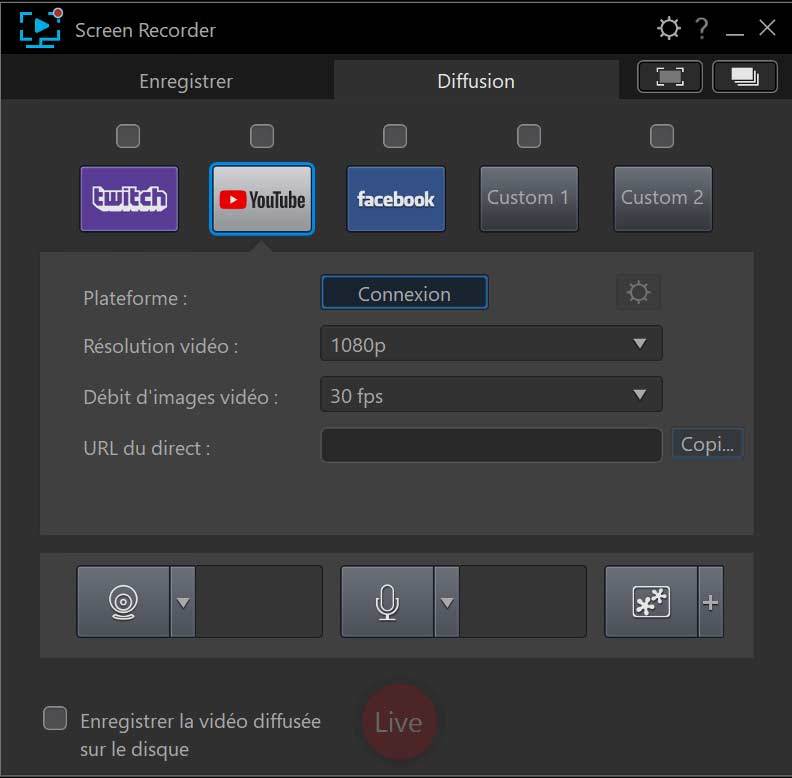Click the Débit d'images vidéo label
This screenshot has width=792, height=778.
[x=181, y=397]
